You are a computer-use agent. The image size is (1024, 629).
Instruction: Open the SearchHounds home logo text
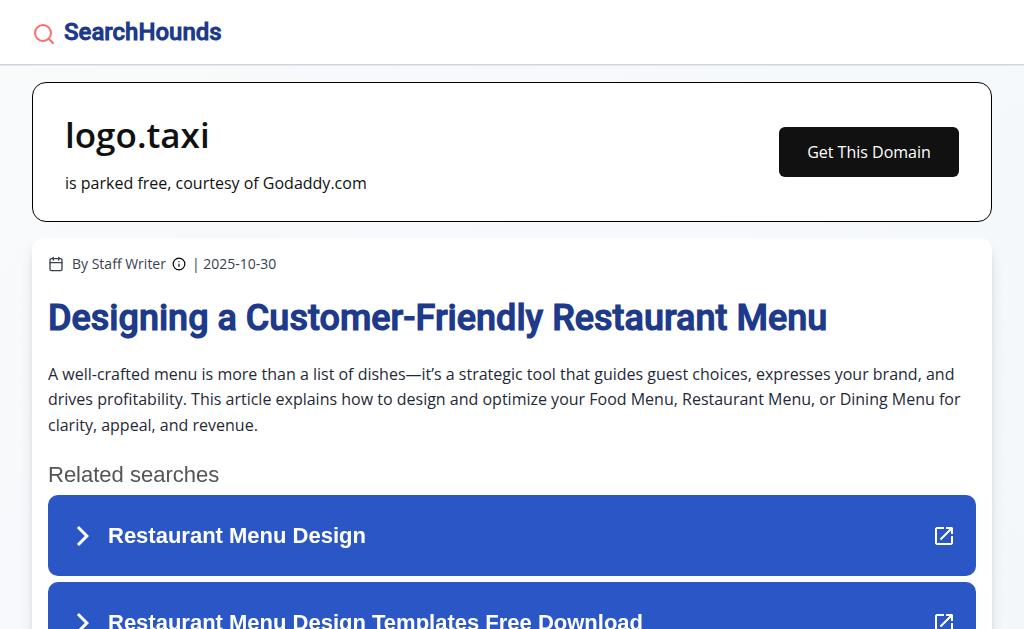(142, 32)
